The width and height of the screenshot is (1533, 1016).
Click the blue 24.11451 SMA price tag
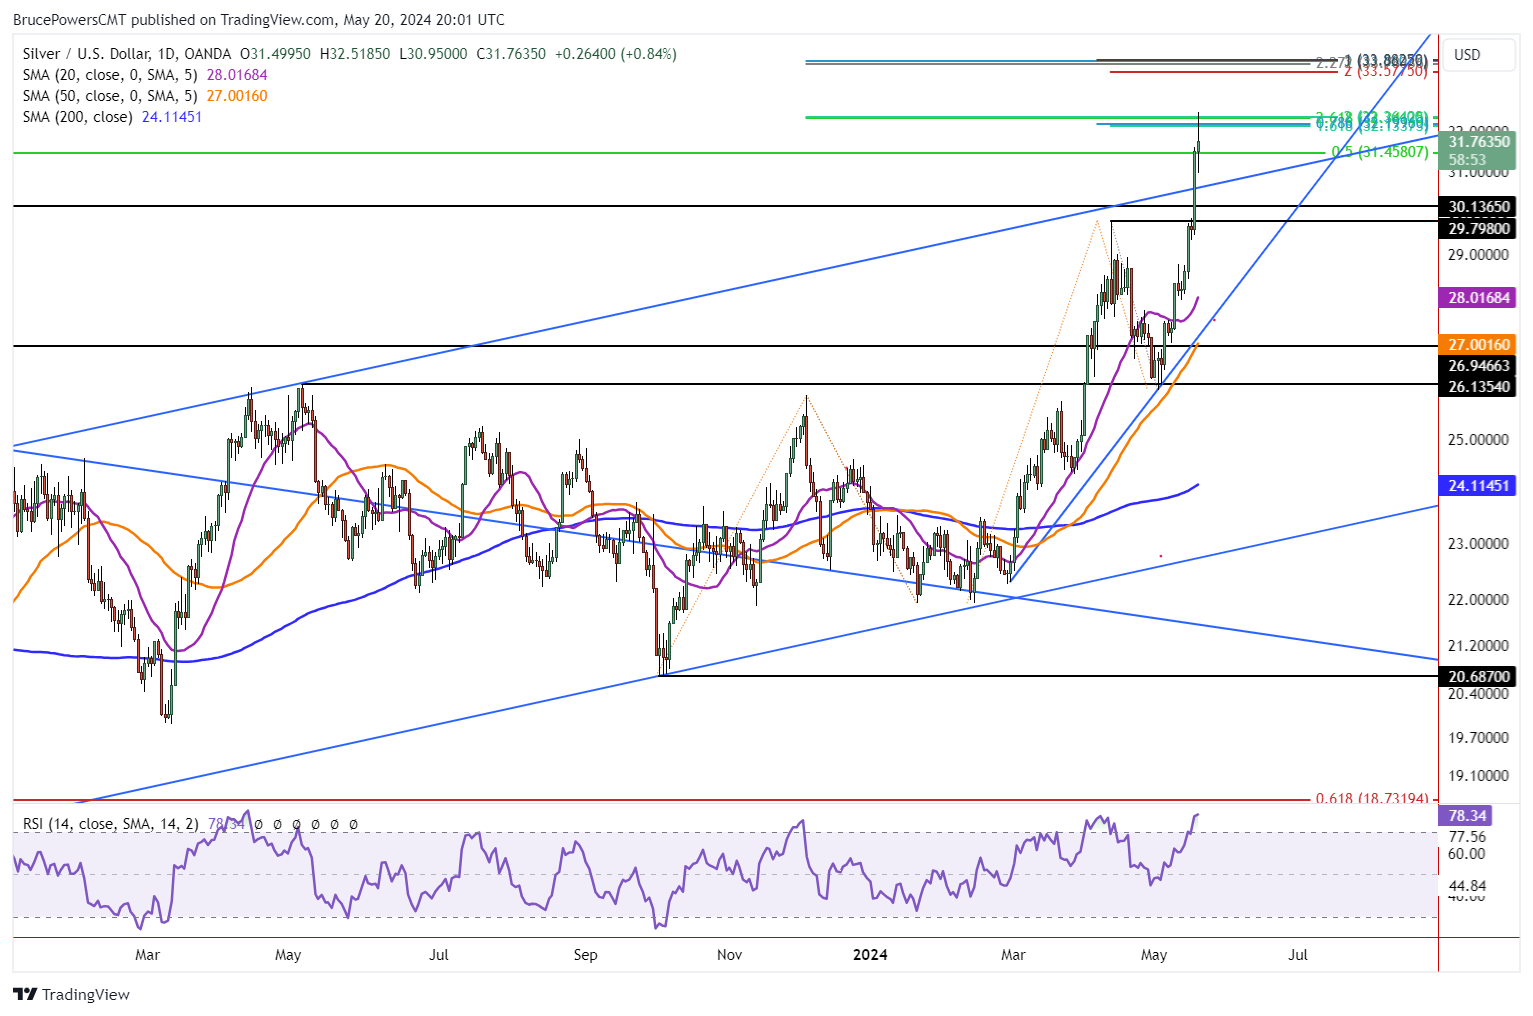click(1478, 486)
